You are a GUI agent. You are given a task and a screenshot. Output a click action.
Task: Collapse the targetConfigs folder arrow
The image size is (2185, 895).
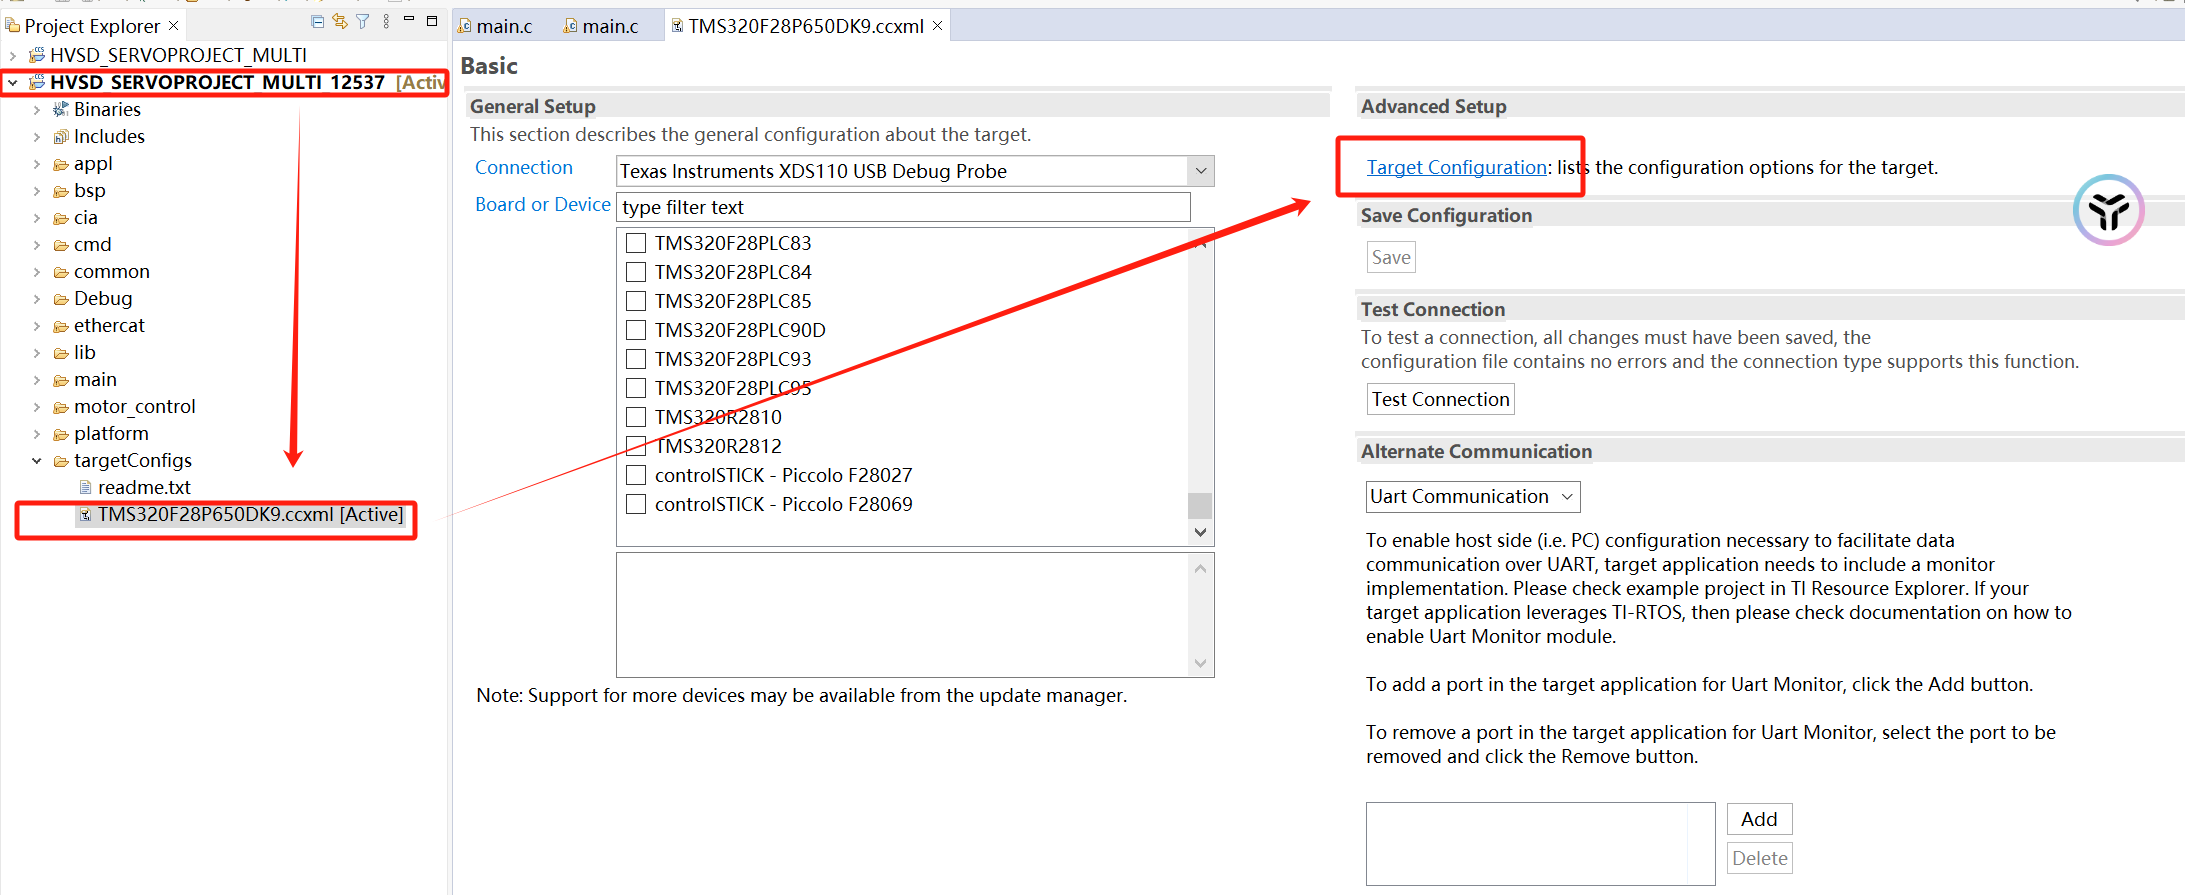36,461
